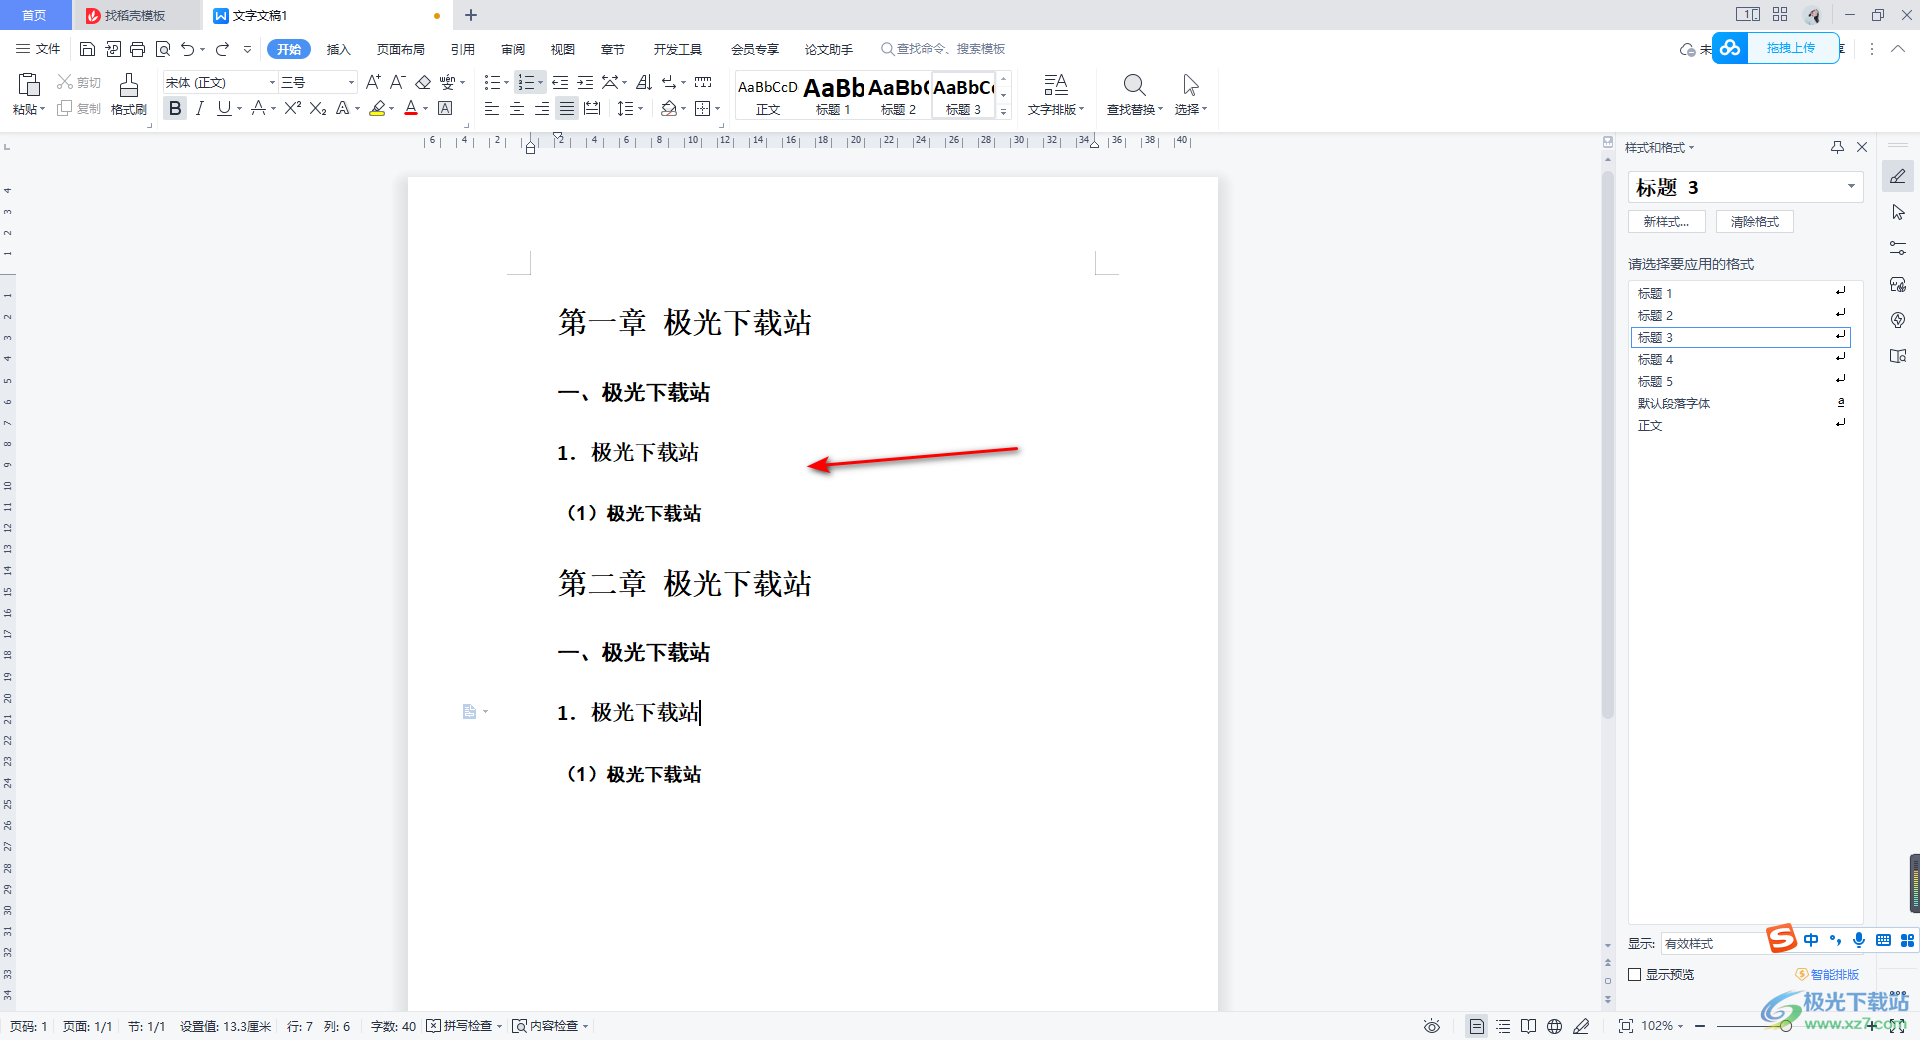Screen dimensions: 1920x1040
Task: Open the 插入 ribbon tab
Action: coord(339,49)
